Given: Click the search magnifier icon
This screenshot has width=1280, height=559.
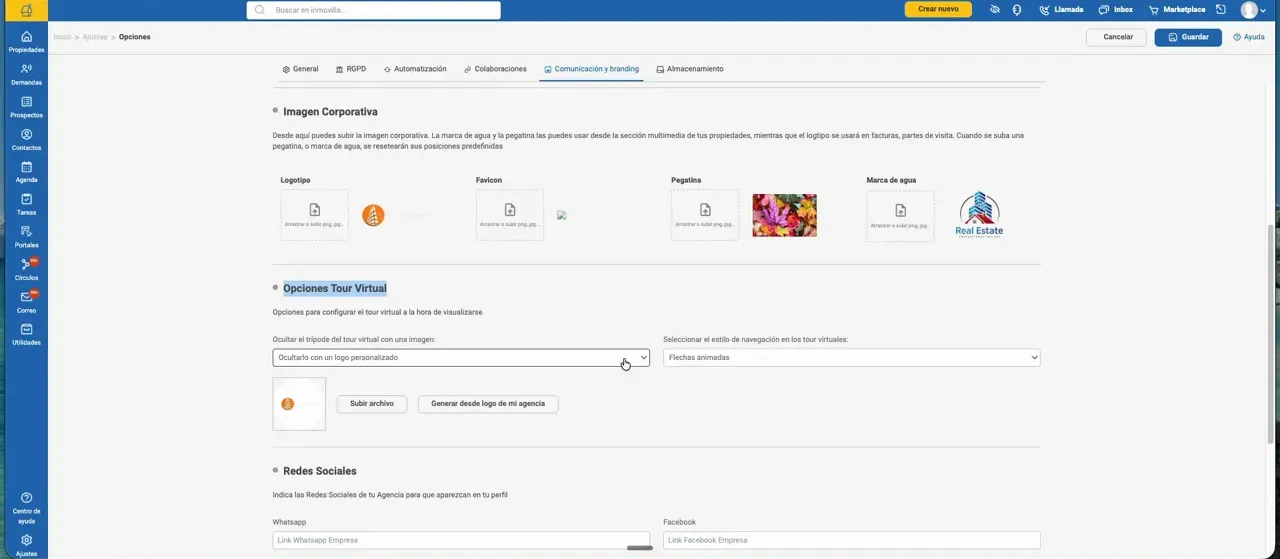Looking at the screenshot, I should point(260,10).
